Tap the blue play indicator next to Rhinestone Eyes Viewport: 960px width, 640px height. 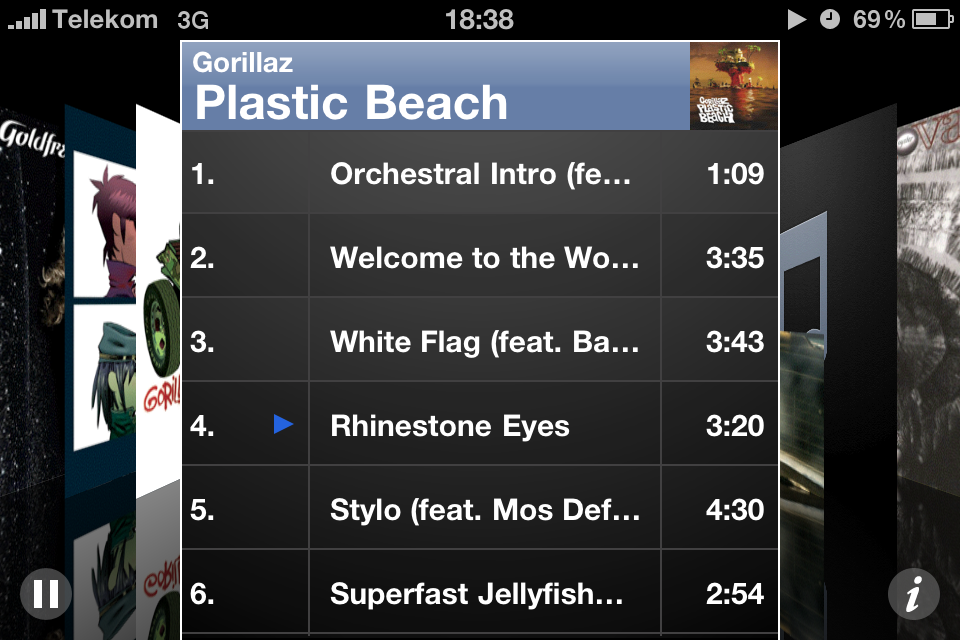point(283,423)
